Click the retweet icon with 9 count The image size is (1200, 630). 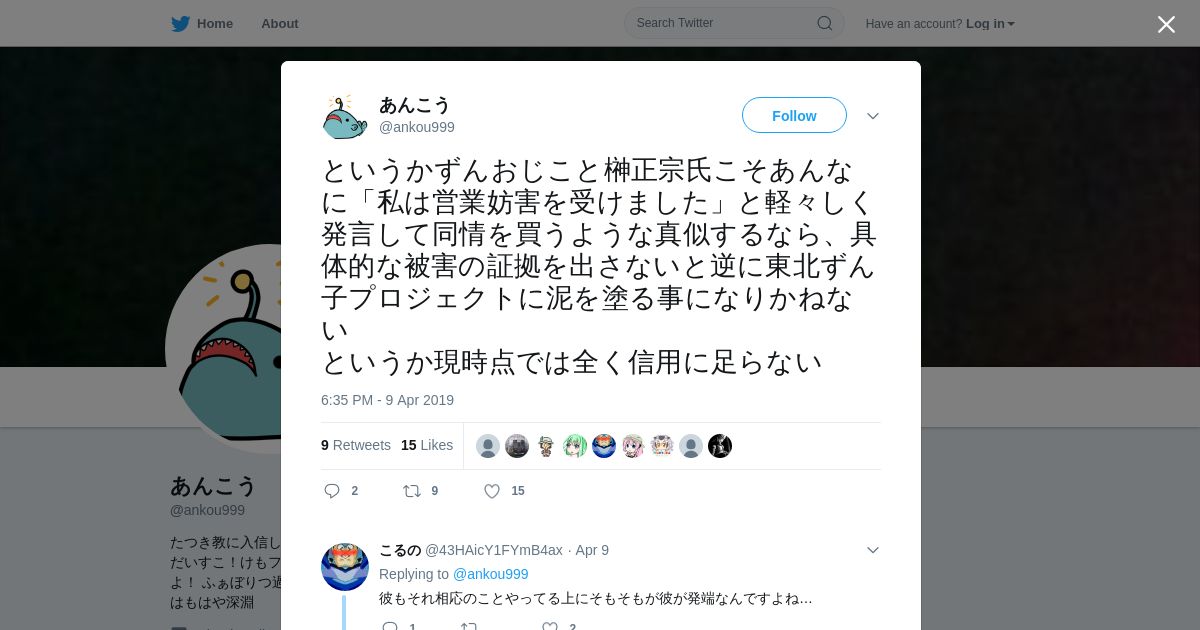(411, 491)
